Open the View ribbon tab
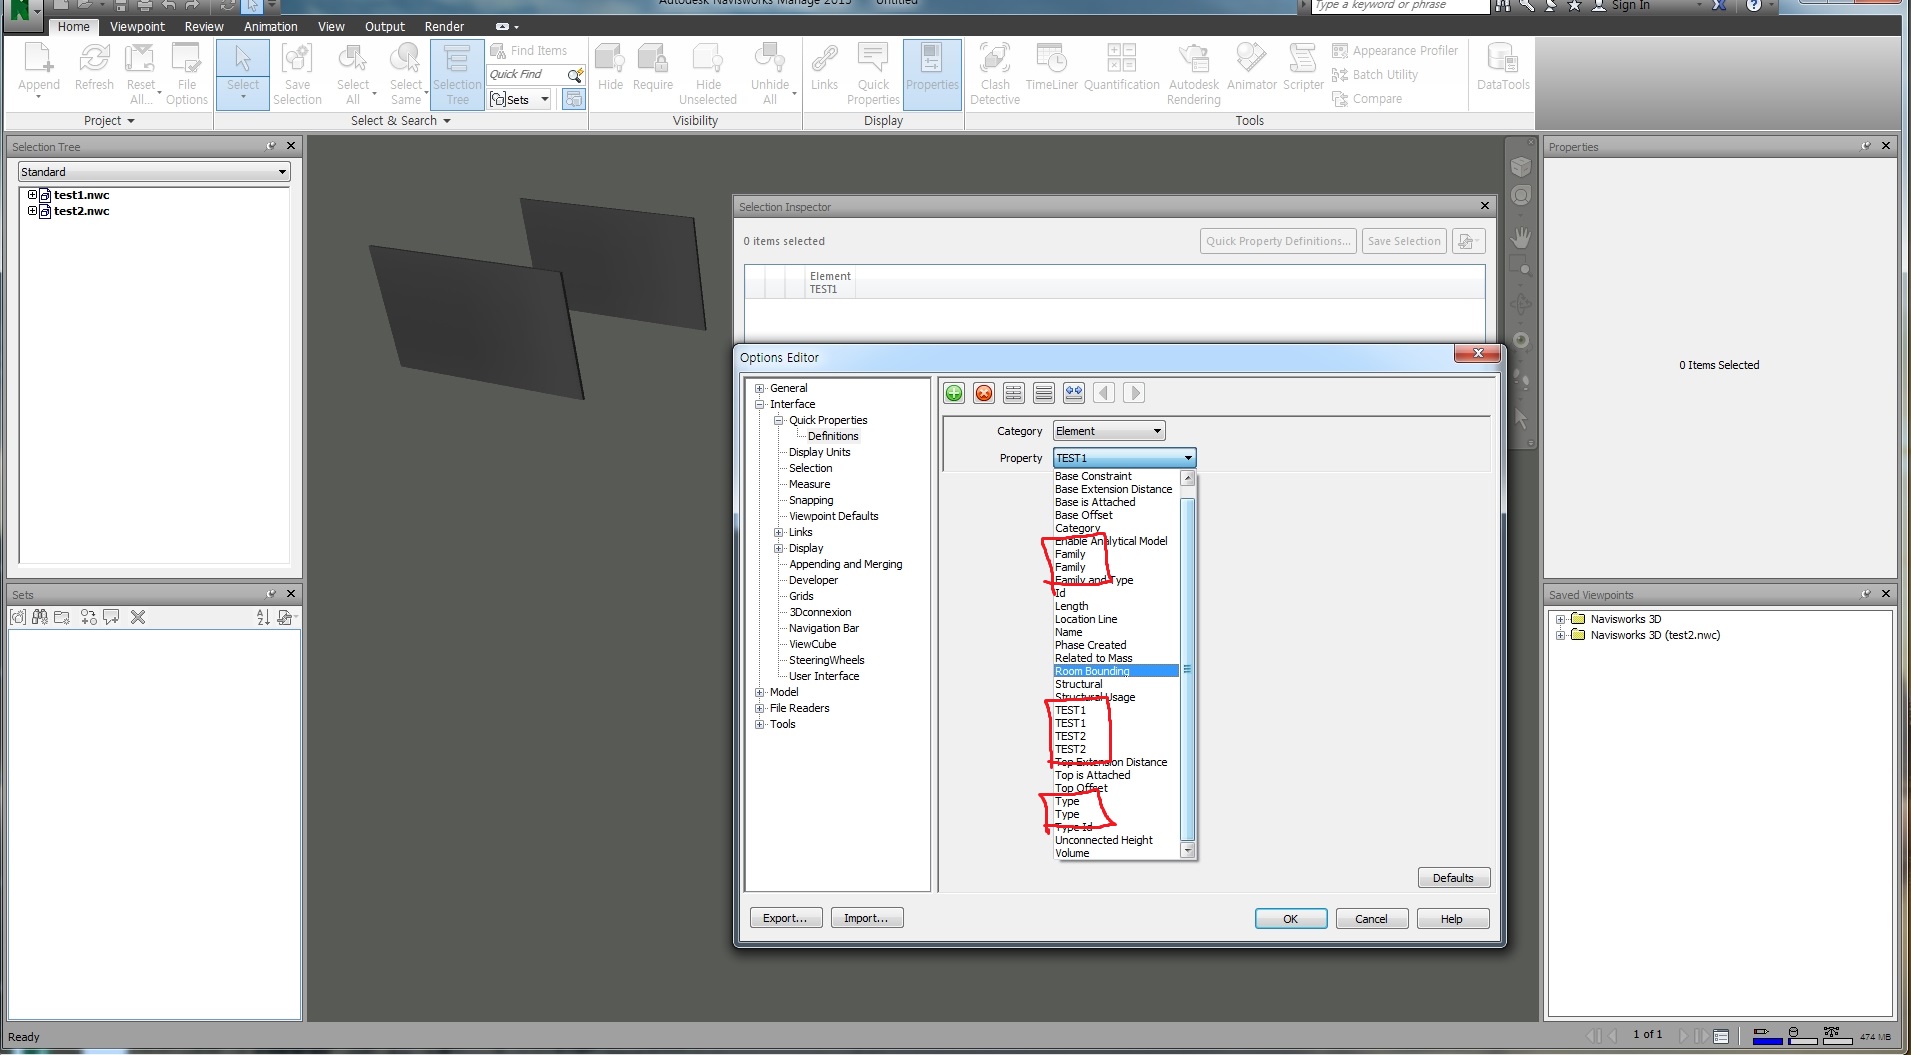This screenshot has height=1055, width=1911. (x=331, y=27)
